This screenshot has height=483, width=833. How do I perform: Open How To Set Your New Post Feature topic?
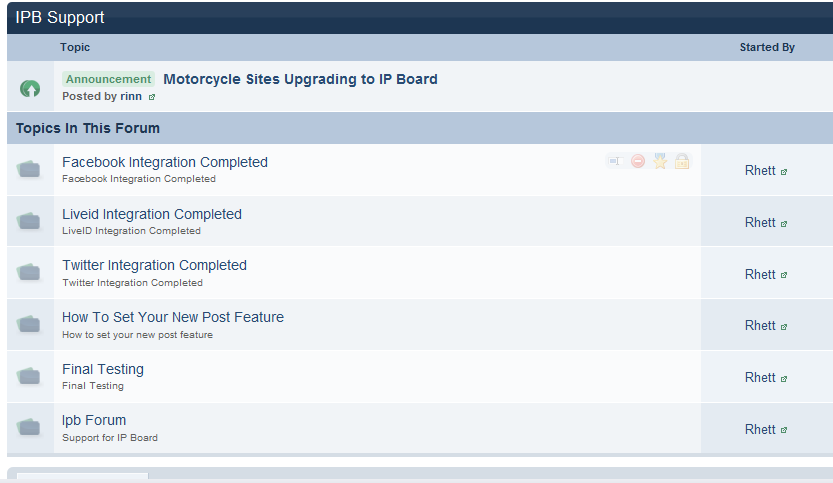click(173, 317)
